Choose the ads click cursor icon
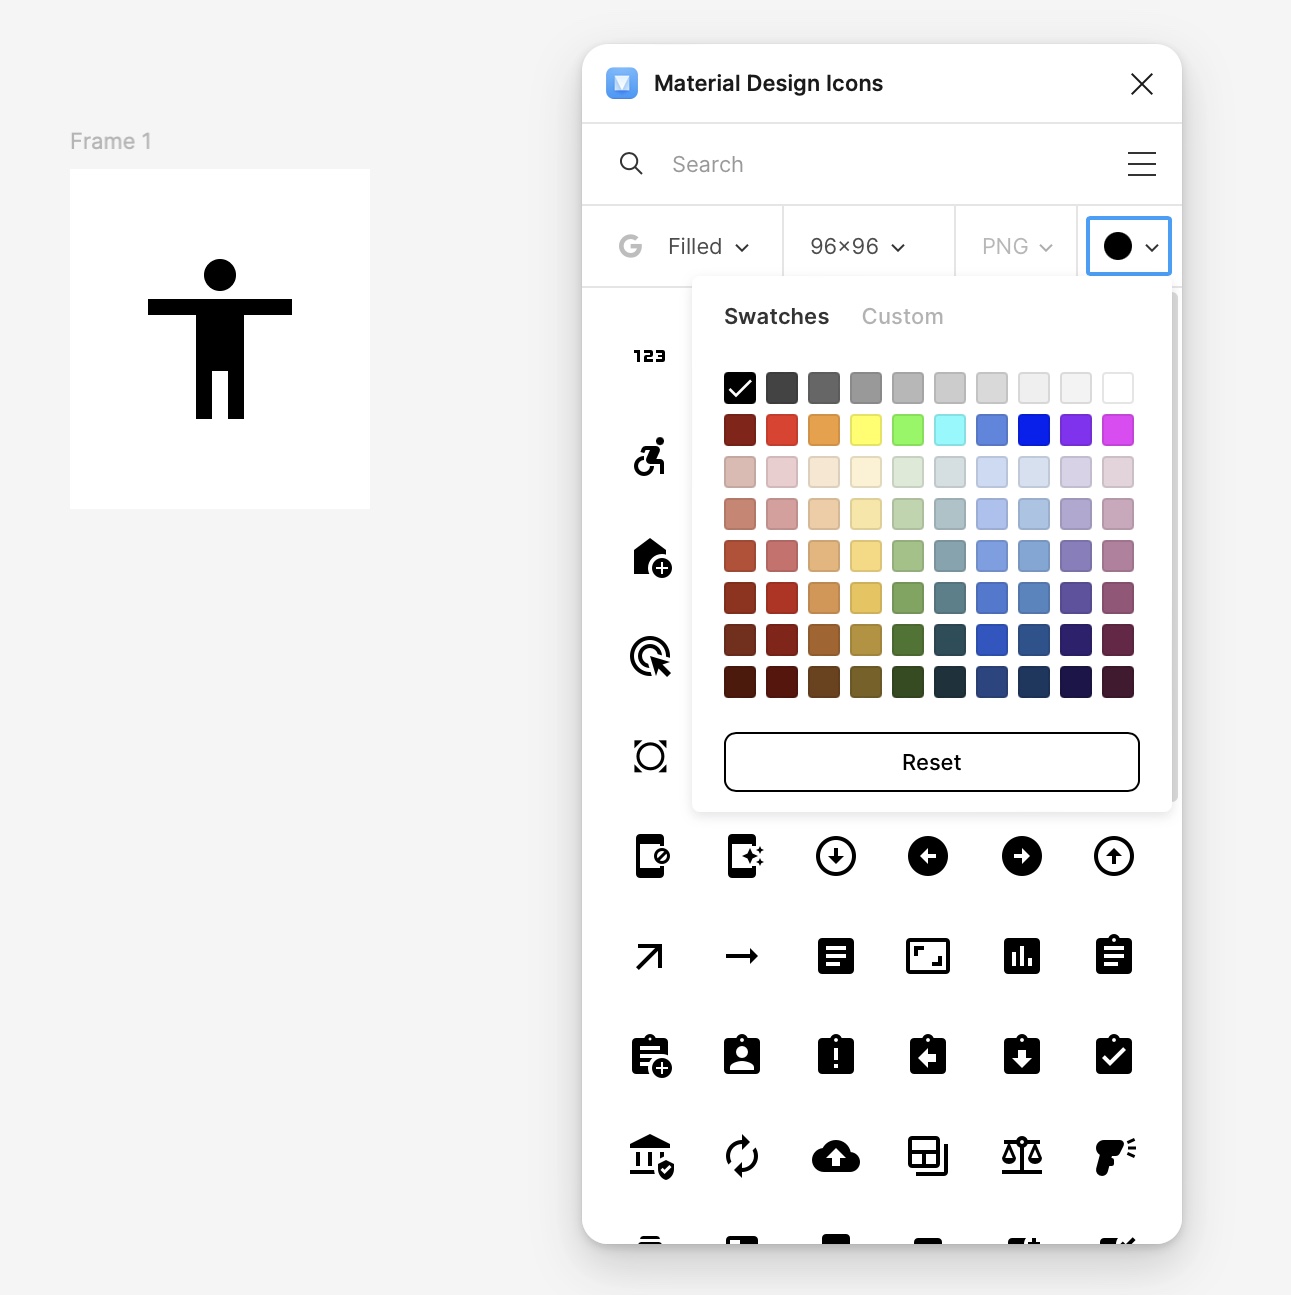The width and height of the screenshot is (1291, 1295). (650, 657)
